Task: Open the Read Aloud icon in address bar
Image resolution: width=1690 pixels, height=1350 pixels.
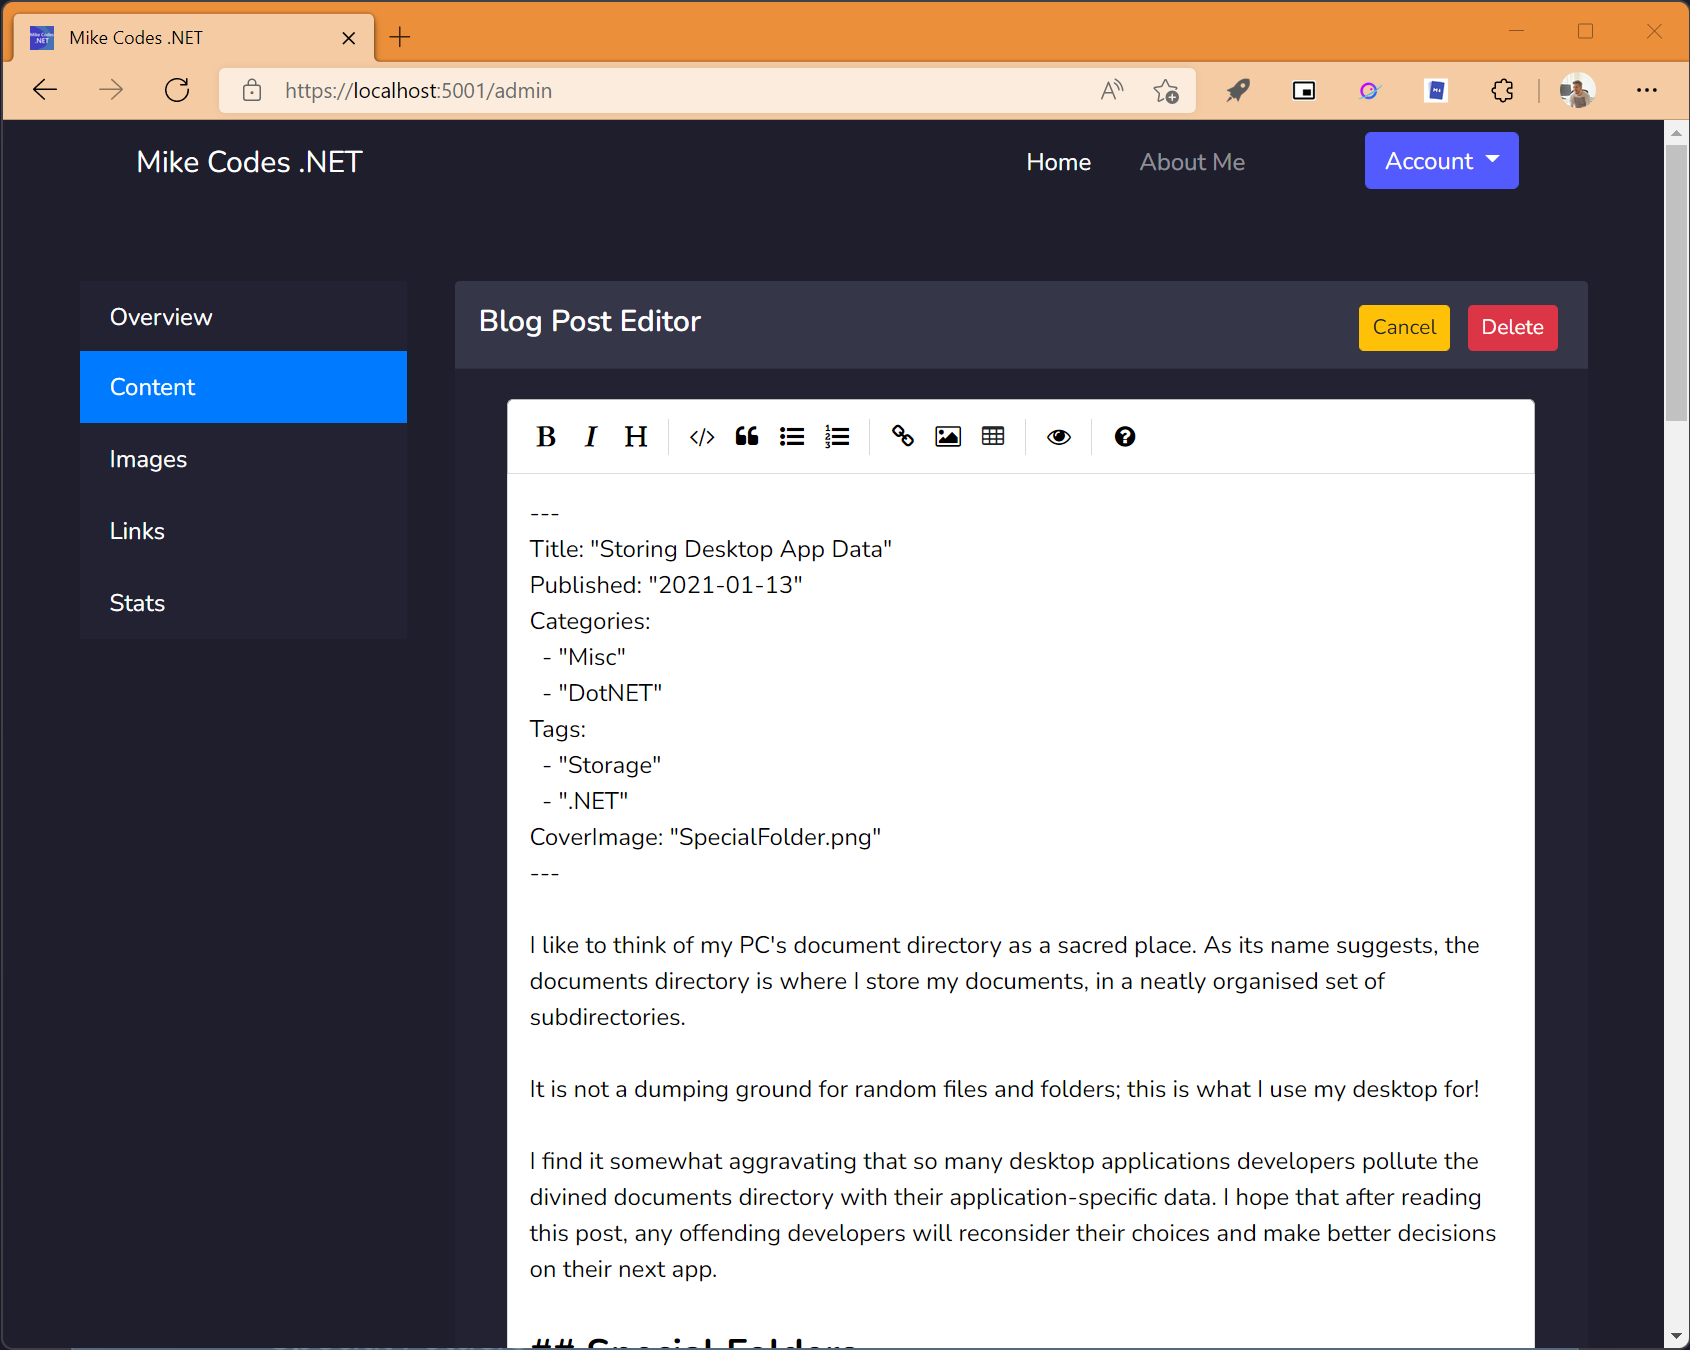Action: click(1112, 91)
